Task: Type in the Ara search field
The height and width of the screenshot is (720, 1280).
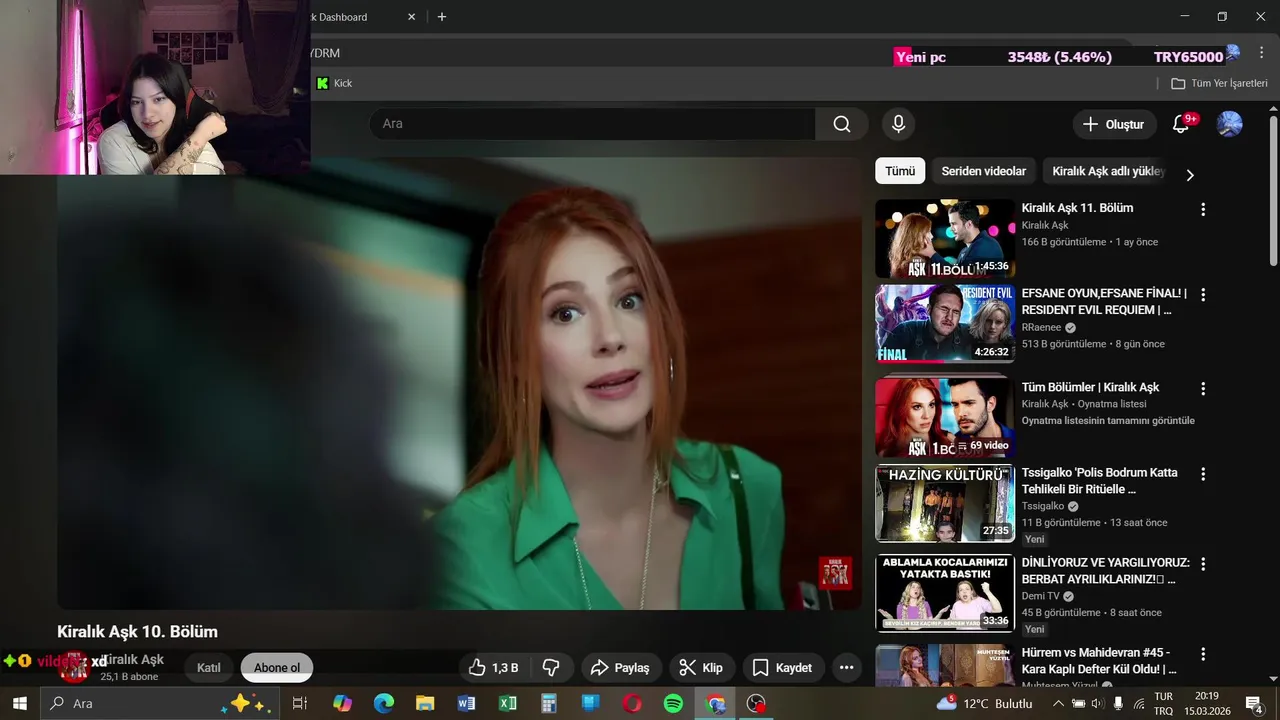Action: tap(592, 124)
